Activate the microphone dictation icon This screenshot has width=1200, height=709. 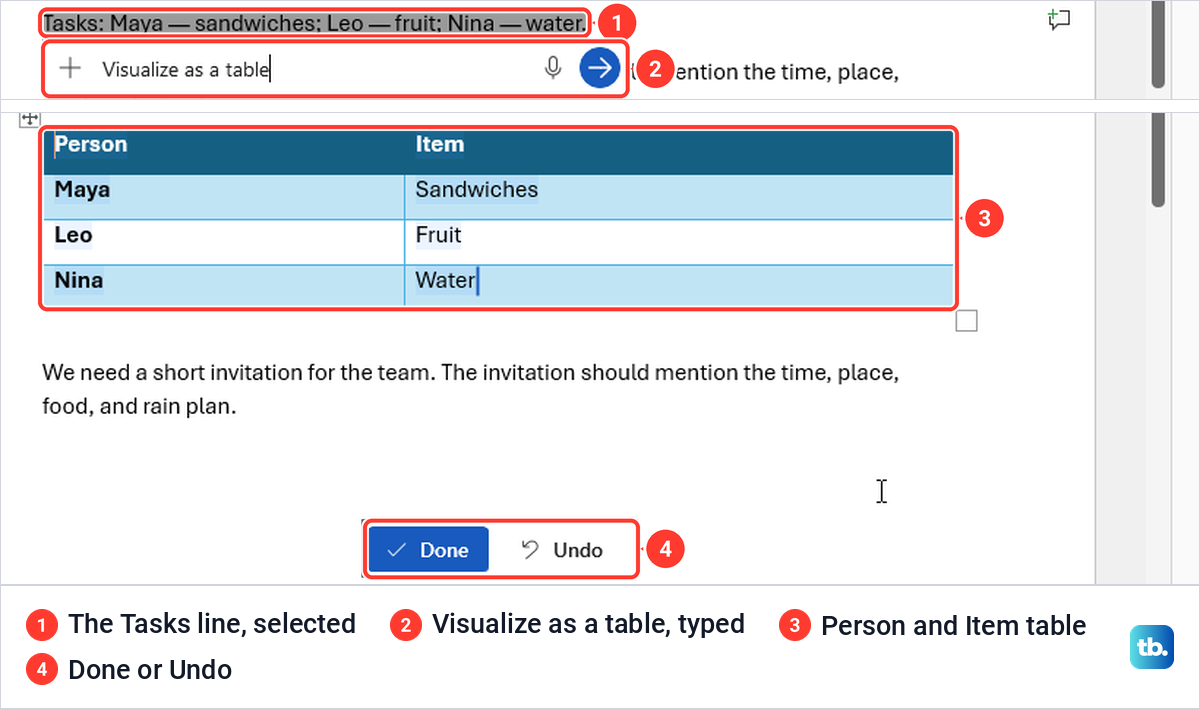[x=552, y=68]
